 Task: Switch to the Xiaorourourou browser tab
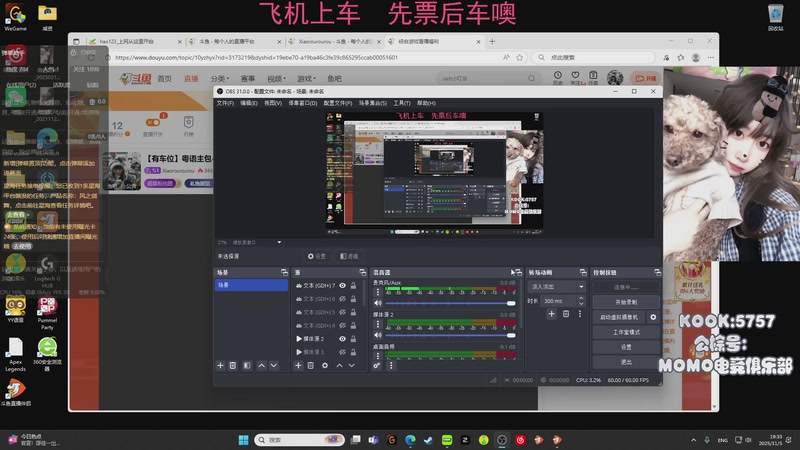334,41
